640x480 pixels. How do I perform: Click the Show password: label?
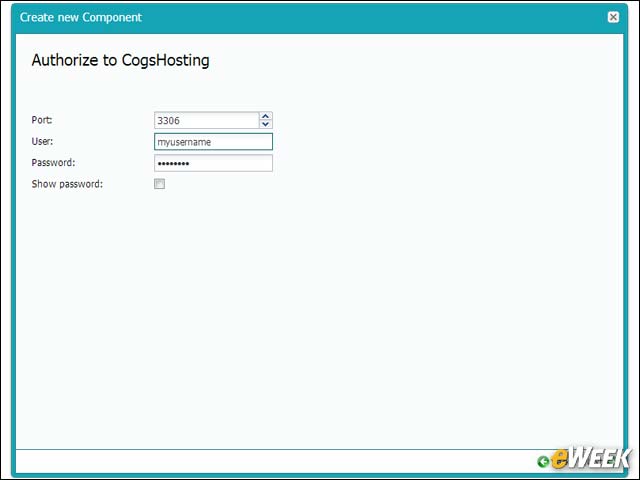pos(67,184)
